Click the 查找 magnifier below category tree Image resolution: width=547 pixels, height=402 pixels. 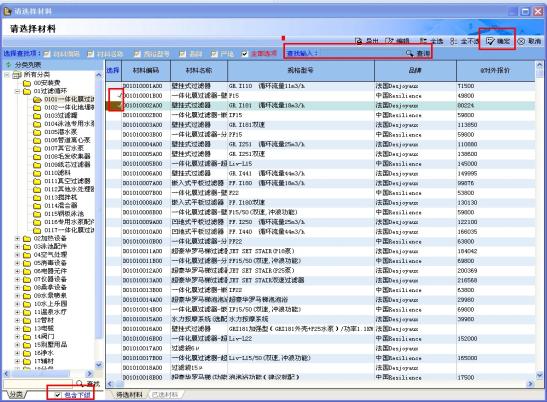pyautogui.click(x=80, y=384)
